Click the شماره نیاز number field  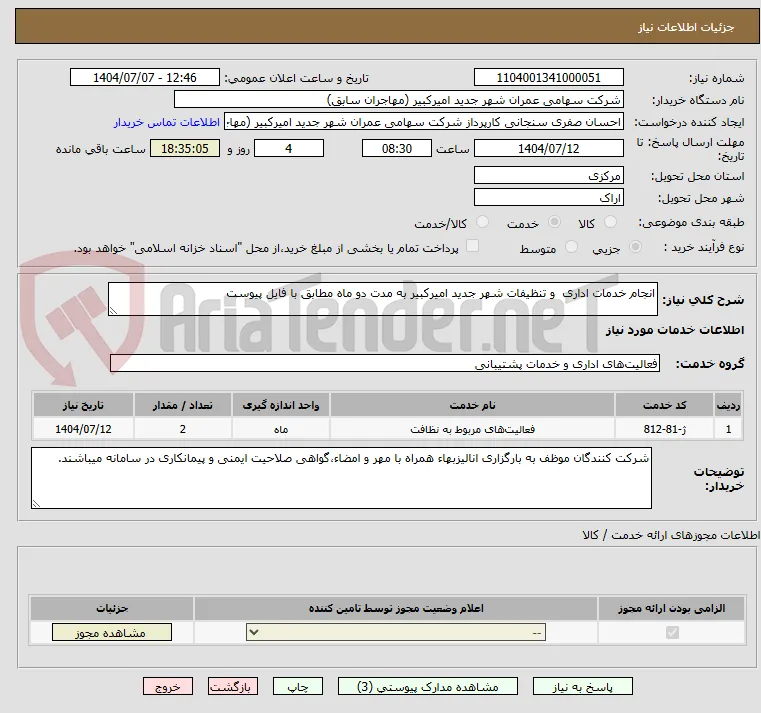pos(548,78)
